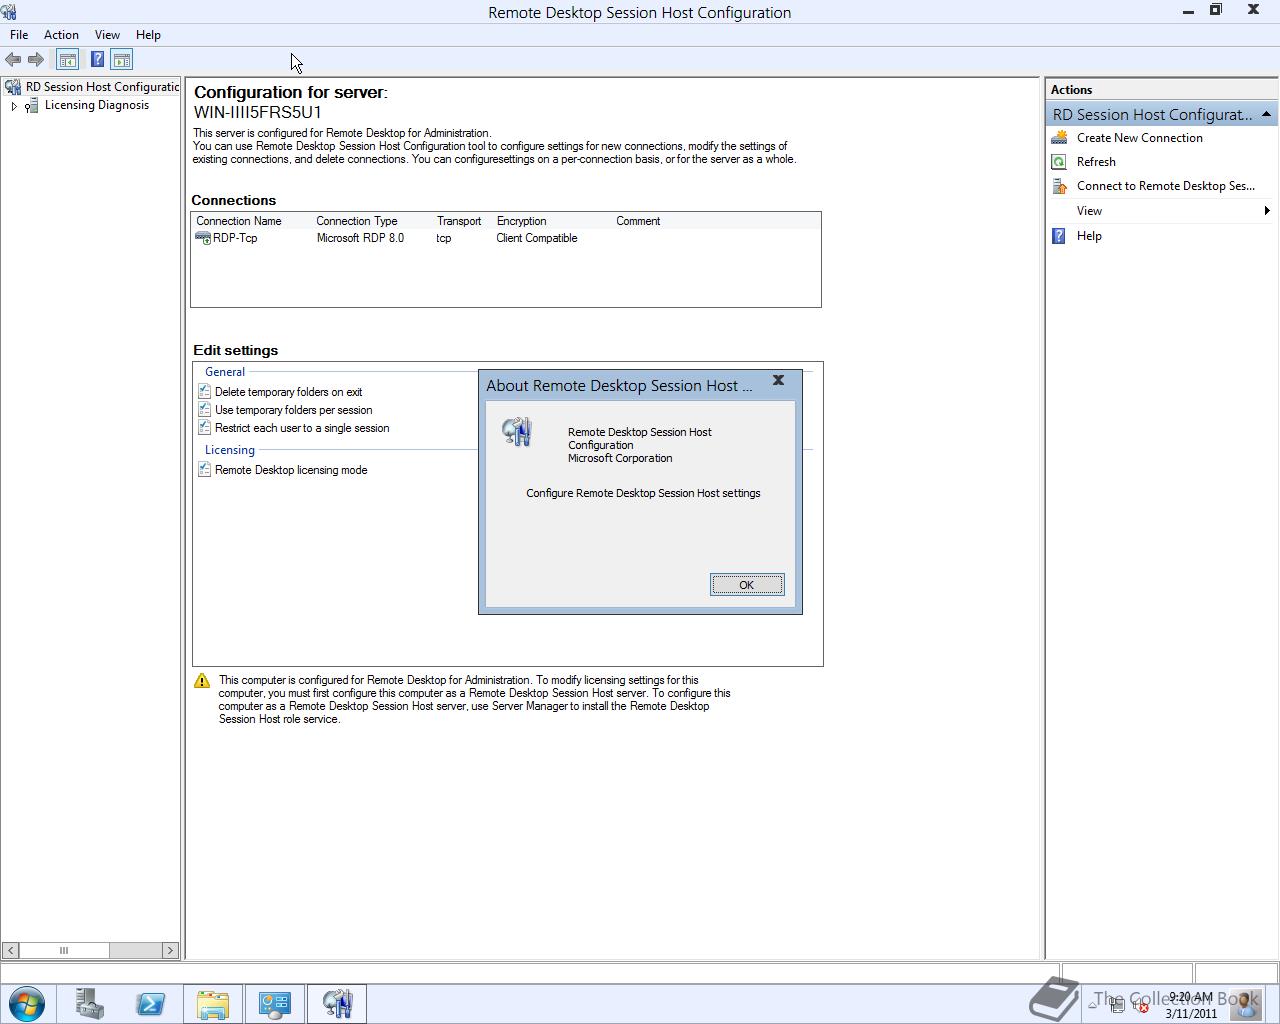Open the File menu

[19, 35]
